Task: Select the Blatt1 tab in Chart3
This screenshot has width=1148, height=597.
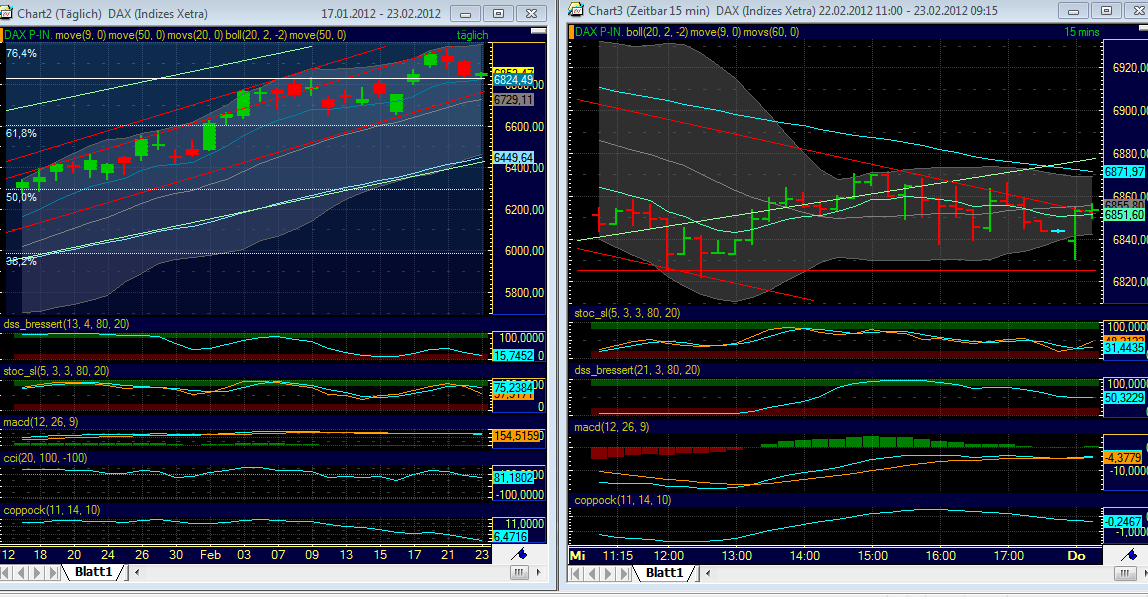Action: click(663, 573)
